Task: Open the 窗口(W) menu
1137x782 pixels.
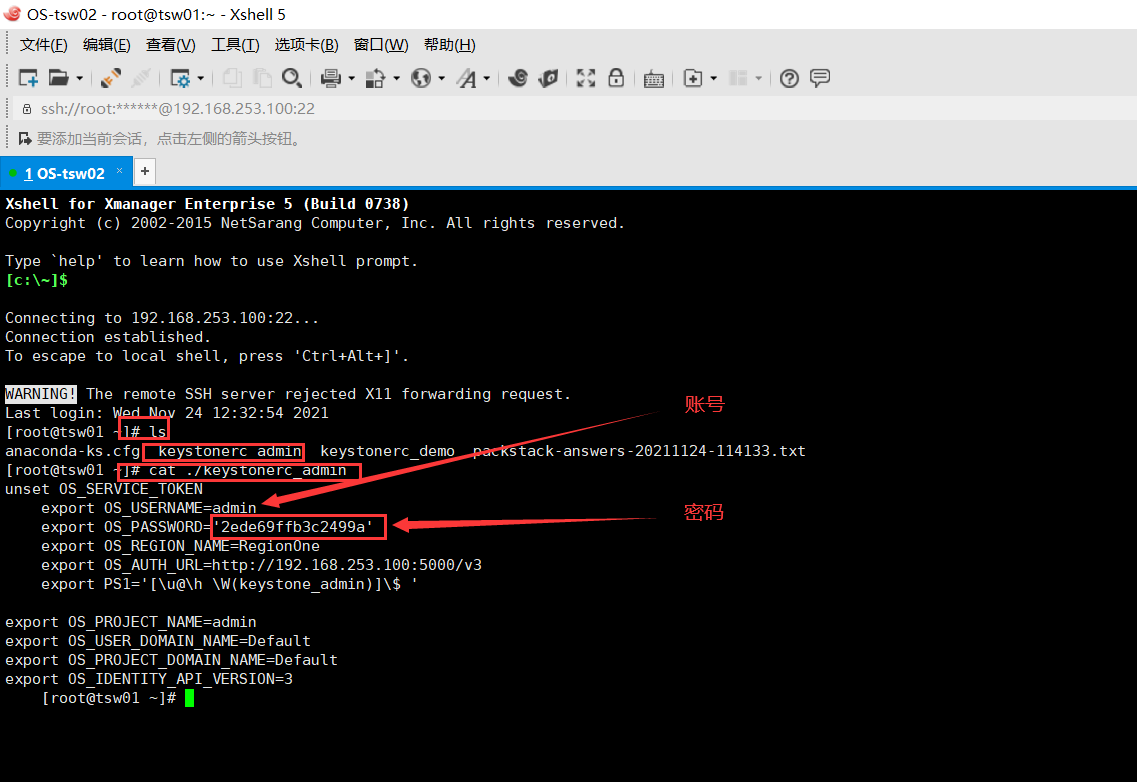Action: point(381,45)
